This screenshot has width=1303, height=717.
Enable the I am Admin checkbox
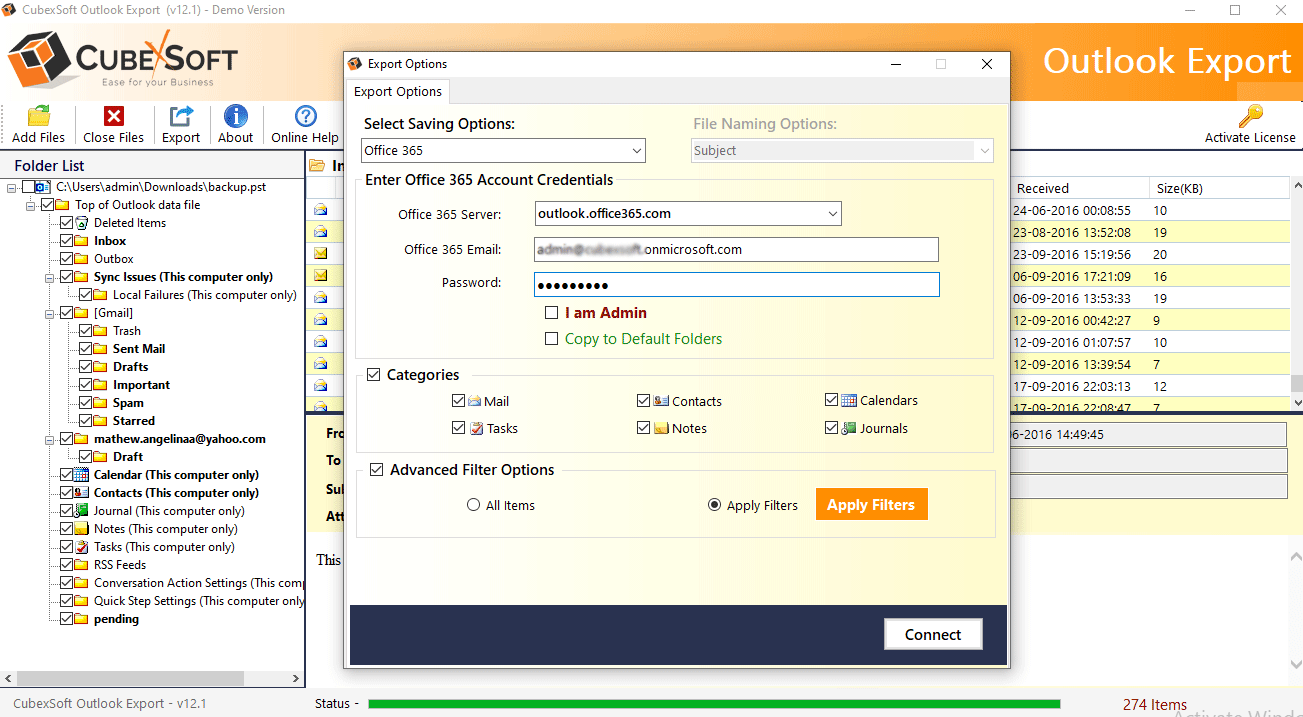(551, 313)
